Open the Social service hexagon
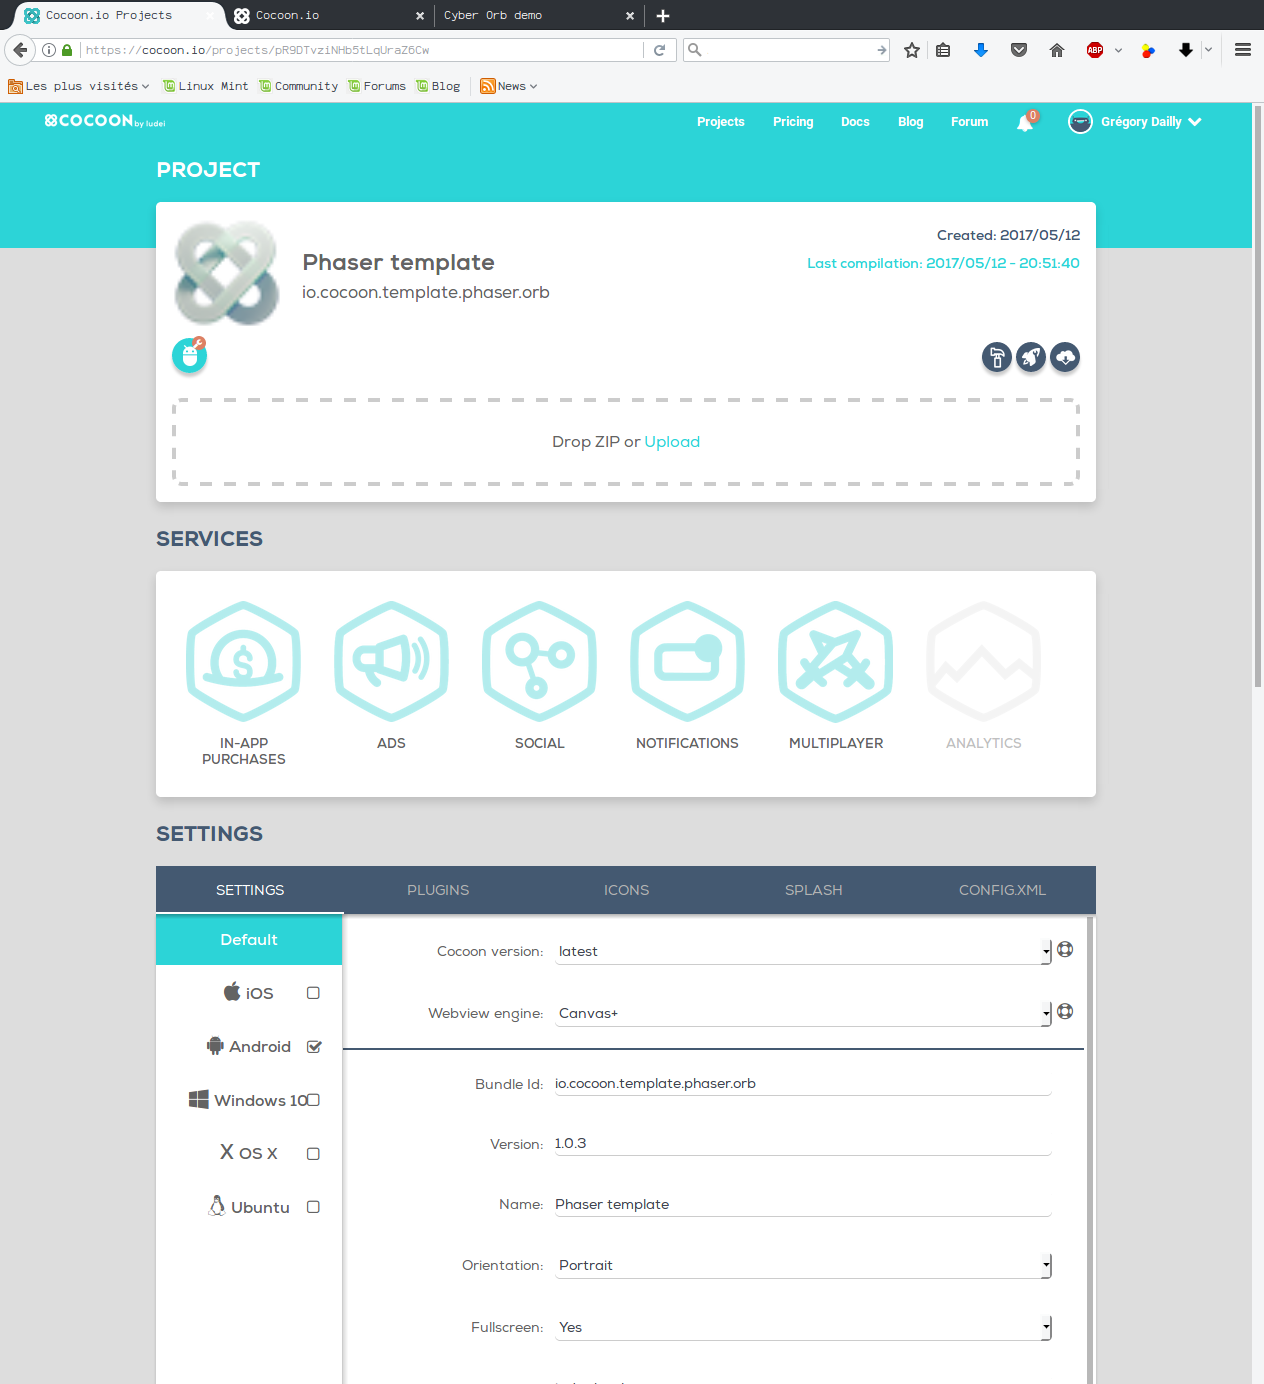Screen dimensions: 1264x1384 click(539, 661)
